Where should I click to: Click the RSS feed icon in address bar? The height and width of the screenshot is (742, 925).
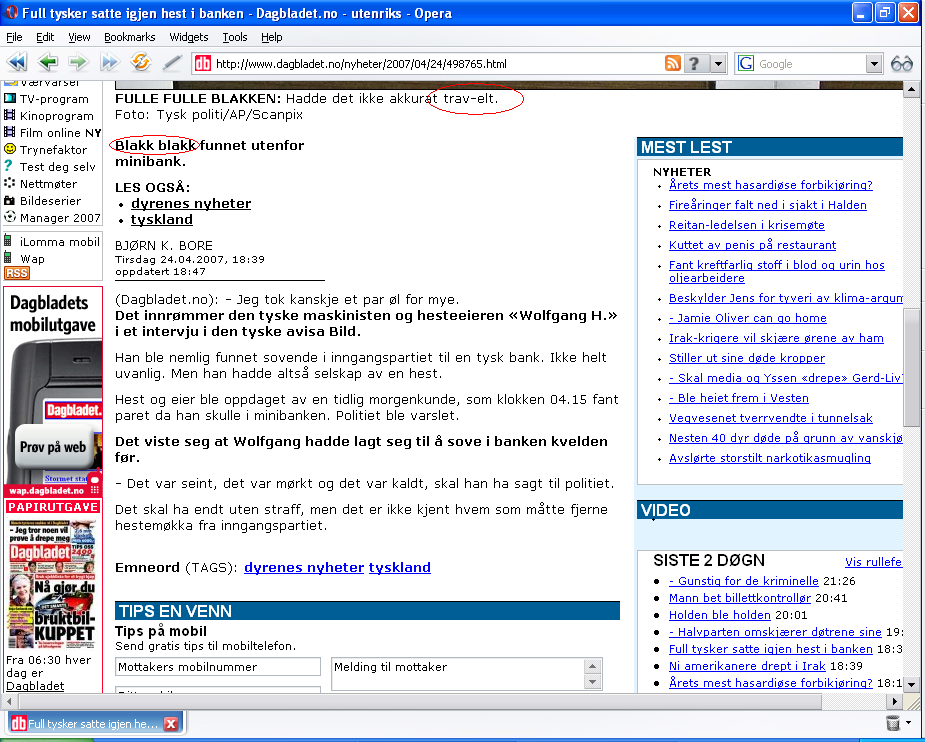pyautogui.click(x=673, y=63)
